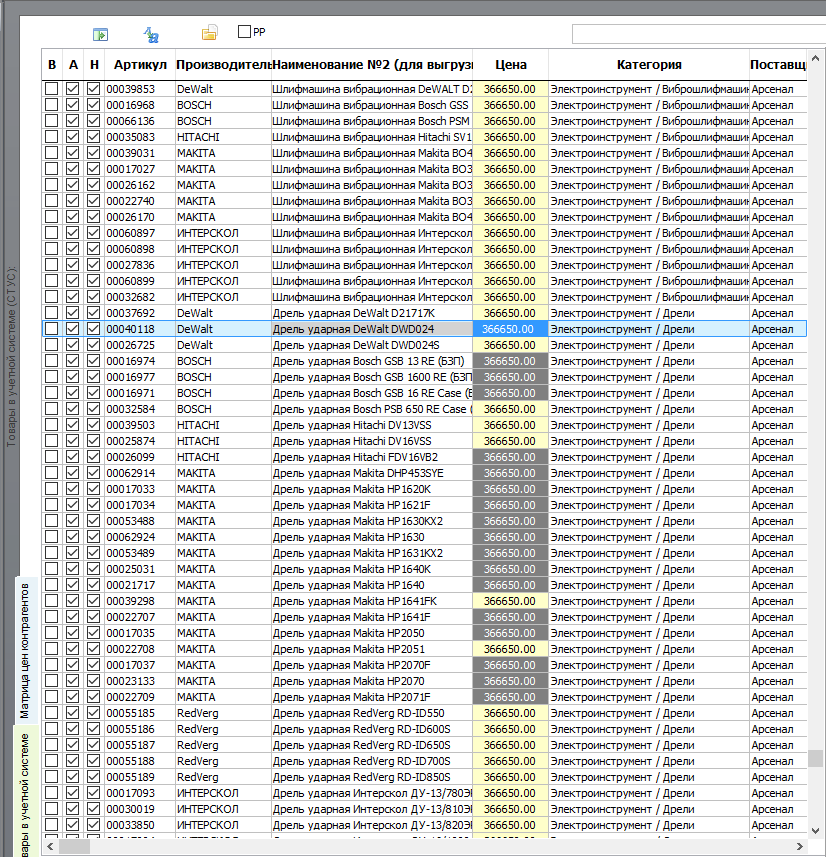The height and width of the screenshot is (857, 826).
Task: Click the horizontal scrollbar left arrow
Action: 50,846
